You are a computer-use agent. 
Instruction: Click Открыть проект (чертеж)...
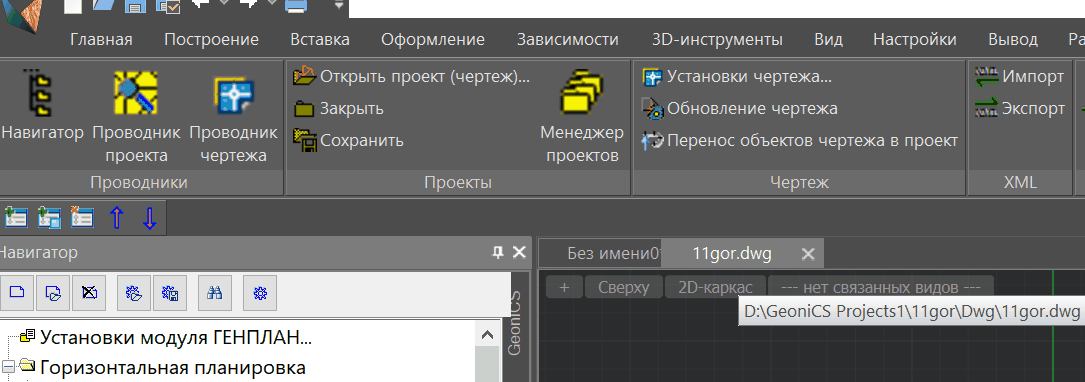412,76
